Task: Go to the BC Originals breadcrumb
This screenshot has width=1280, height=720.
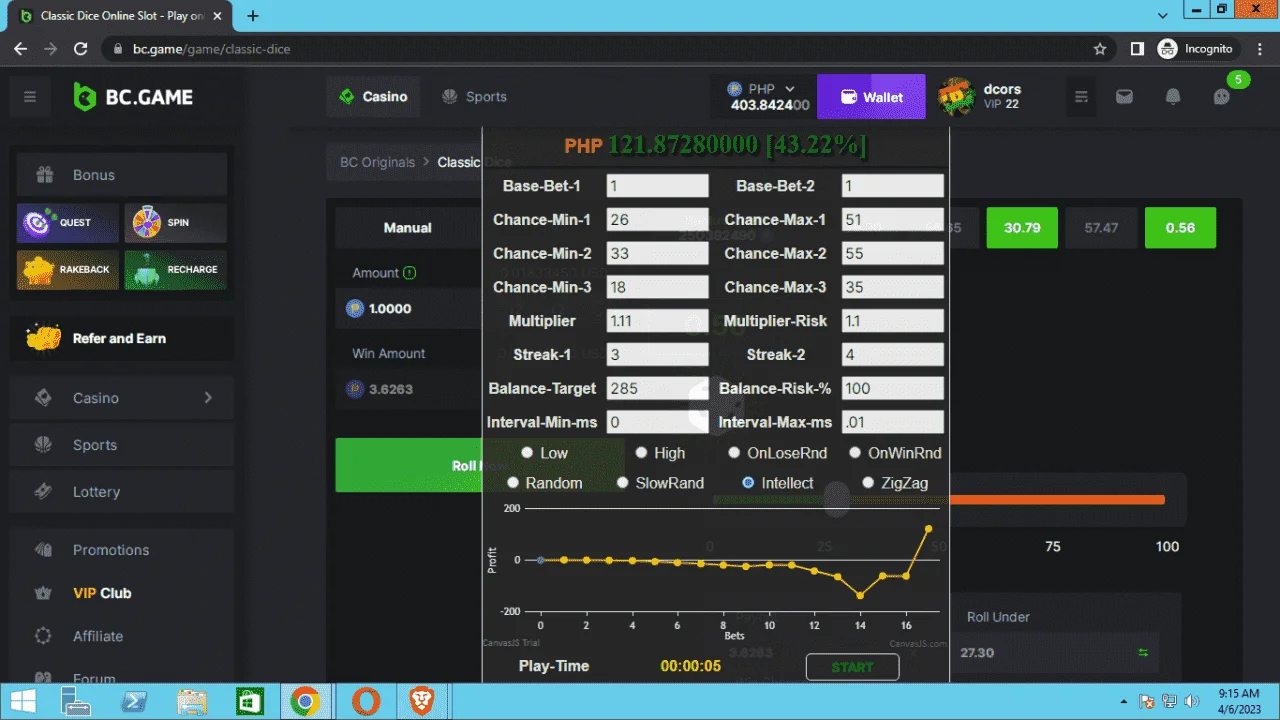Action: pyautogui.click(x=377, y=162)
